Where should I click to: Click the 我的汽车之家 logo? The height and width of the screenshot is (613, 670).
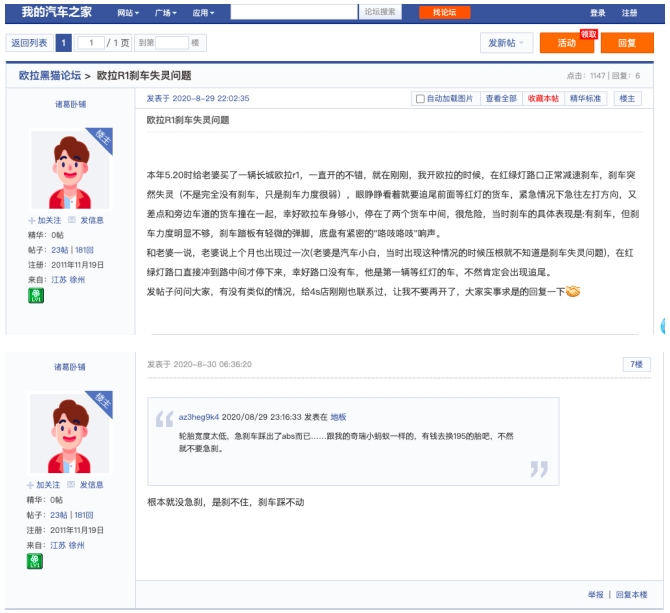(x=56, y=12)
